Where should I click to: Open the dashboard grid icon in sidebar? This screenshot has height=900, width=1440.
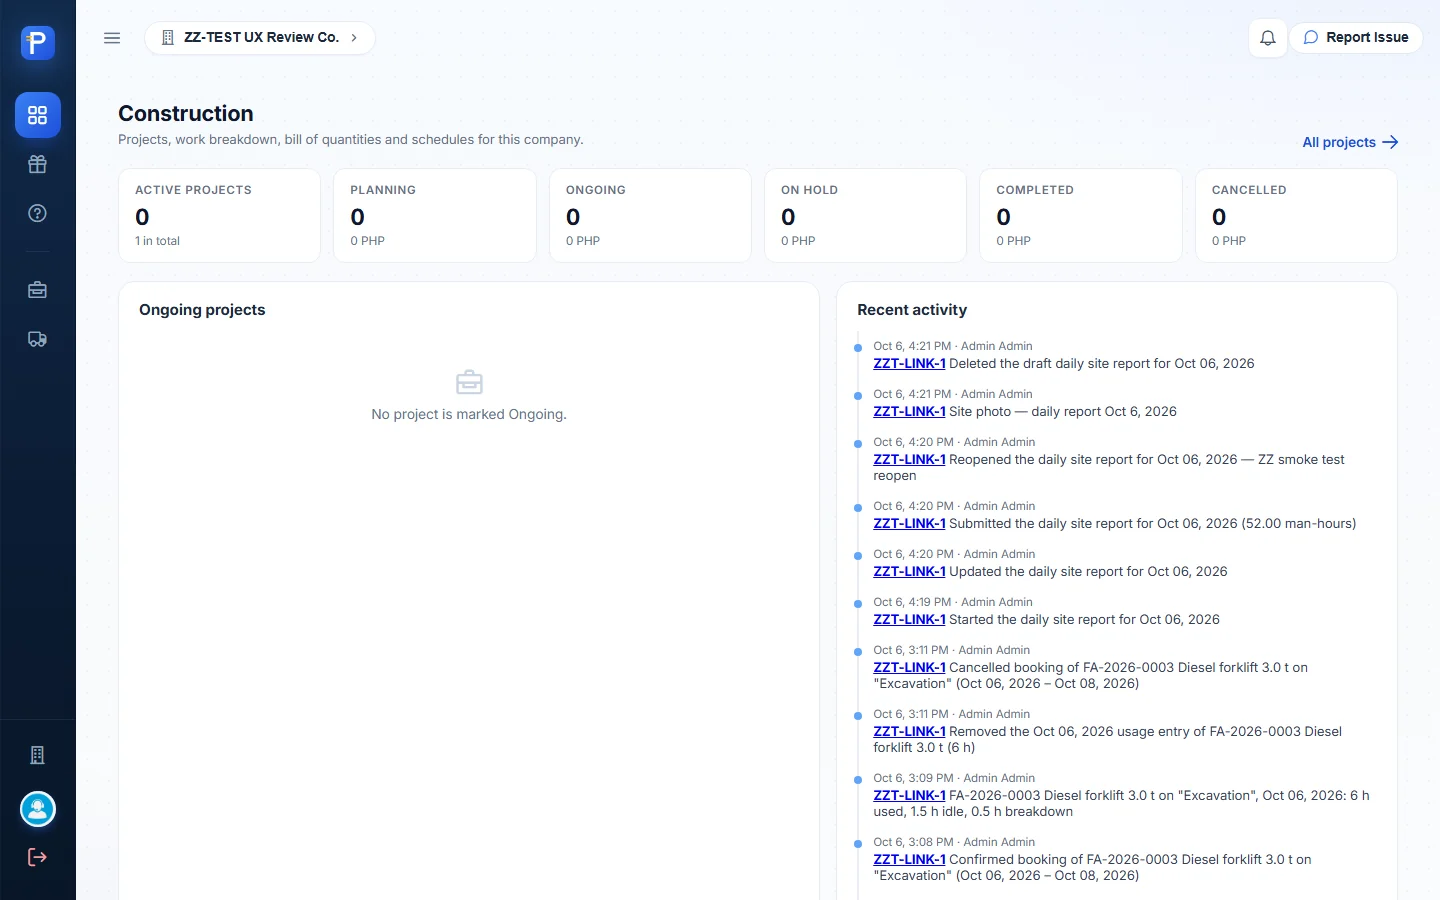38,115
